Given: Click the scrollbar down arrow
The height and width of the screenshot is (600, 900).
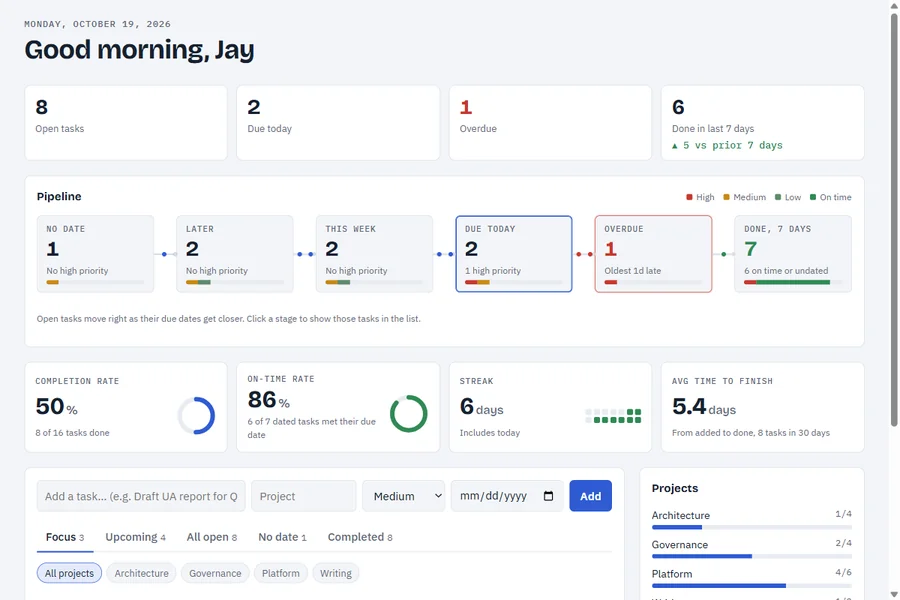Looking at the screenshot, I should tap(894, 594).
